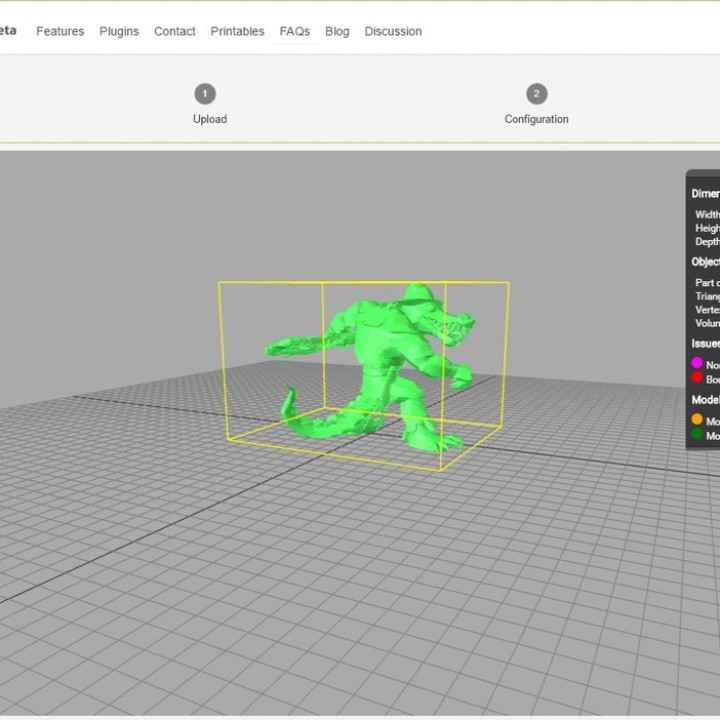Click the Issues heading in info panel
Image resolution: width=720 pixels, height=720 pixels.
click(x=705, y=343)
